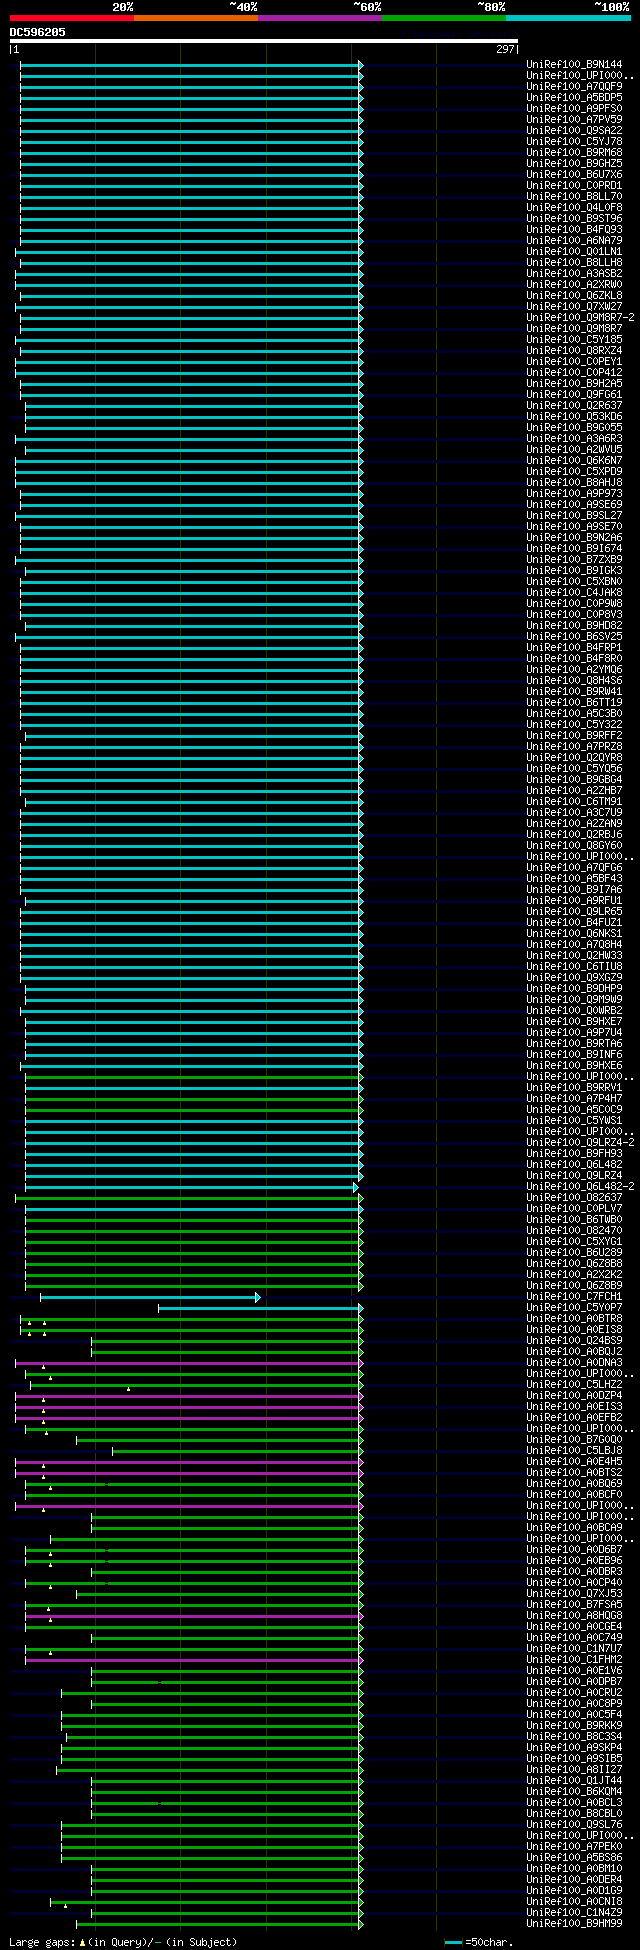Select hit label UniRef100_B9HM99

pyautogui.click(x=574, y=1924)
